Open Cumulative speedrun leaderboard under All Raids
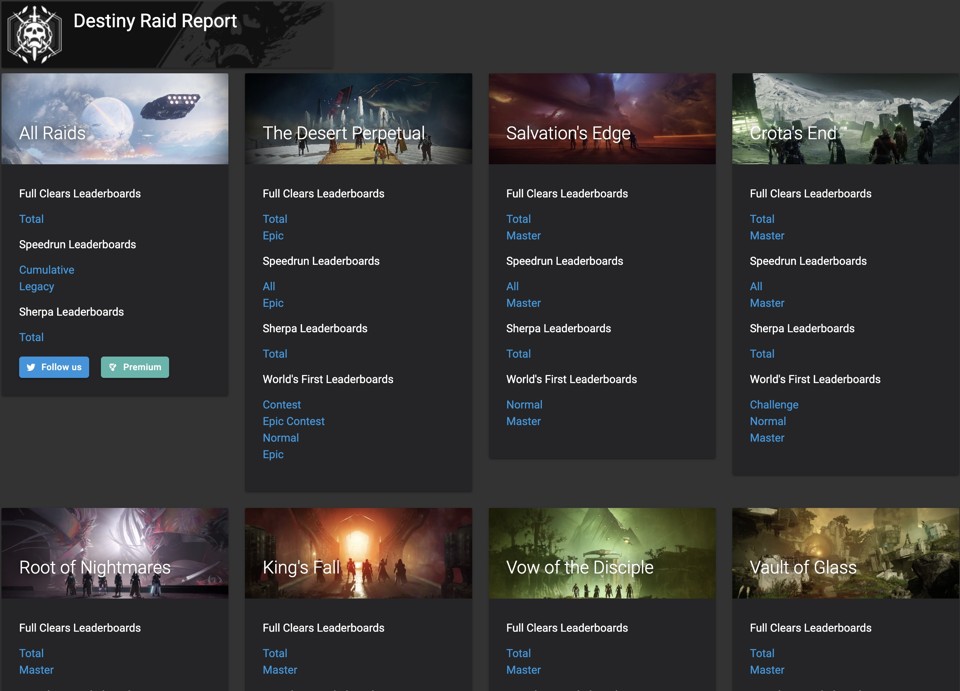960x691 pixels. 47,270
